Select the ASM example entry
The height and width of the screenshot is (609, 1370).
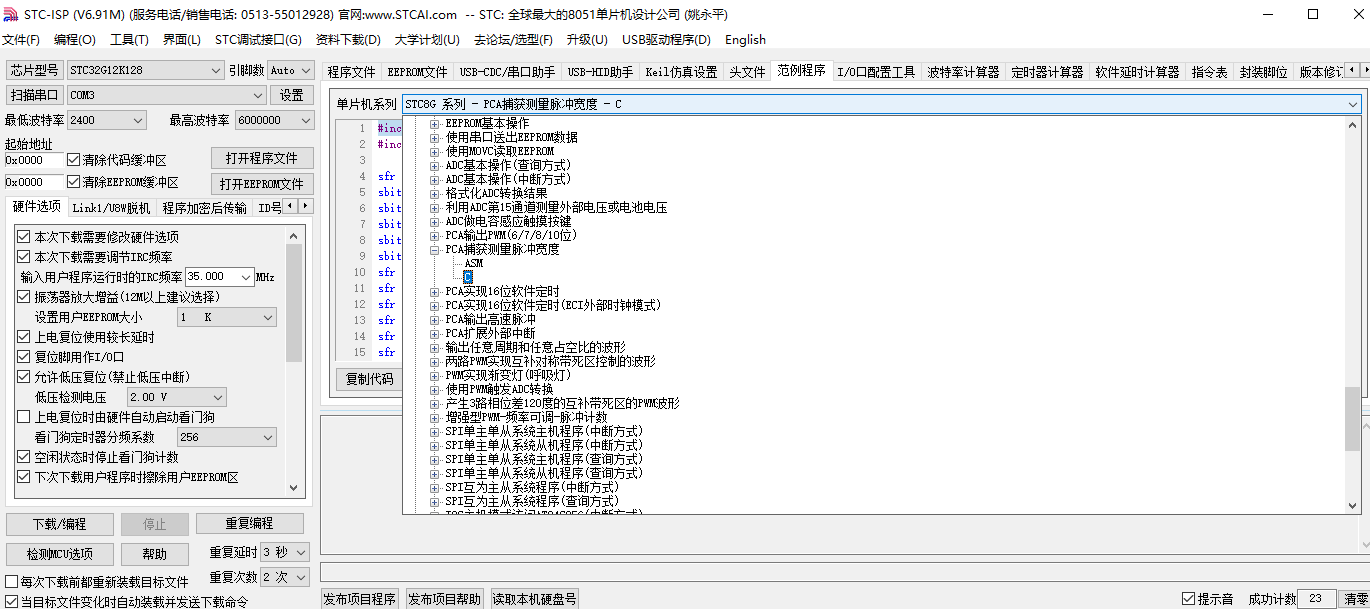tap(473, 263)
